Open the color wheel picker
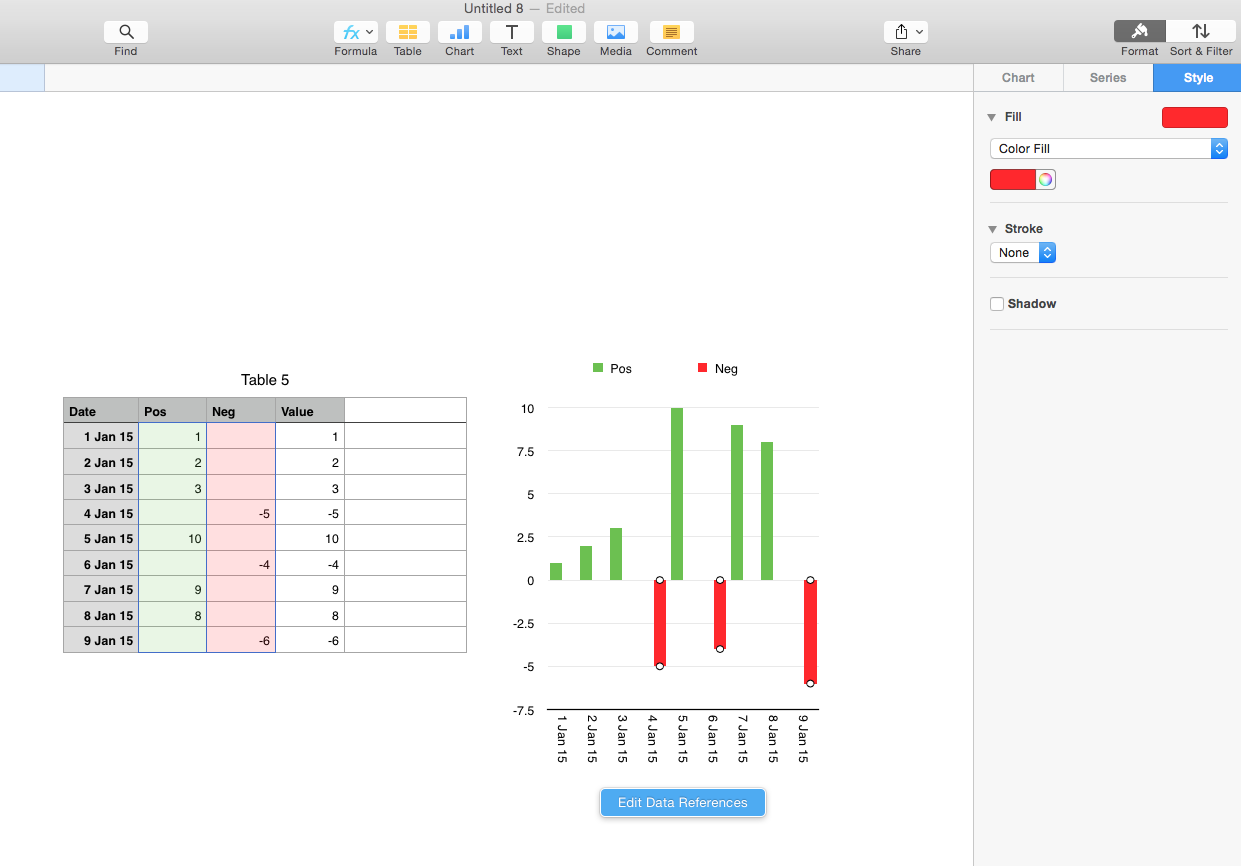Image resolution: width=1241 pixels, height=866 pixels. click(x=1045, y=180)
